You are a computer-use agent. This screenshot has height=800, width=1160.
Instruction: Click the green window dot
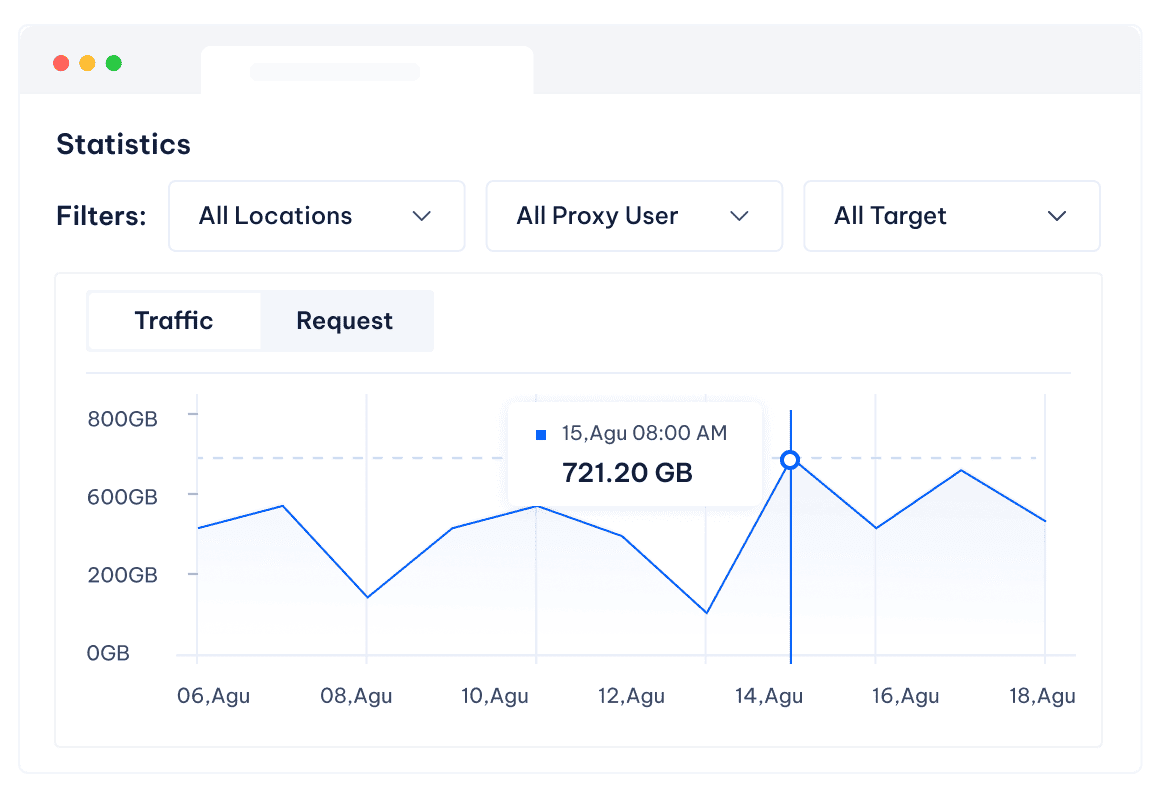(x=115, y=62)
